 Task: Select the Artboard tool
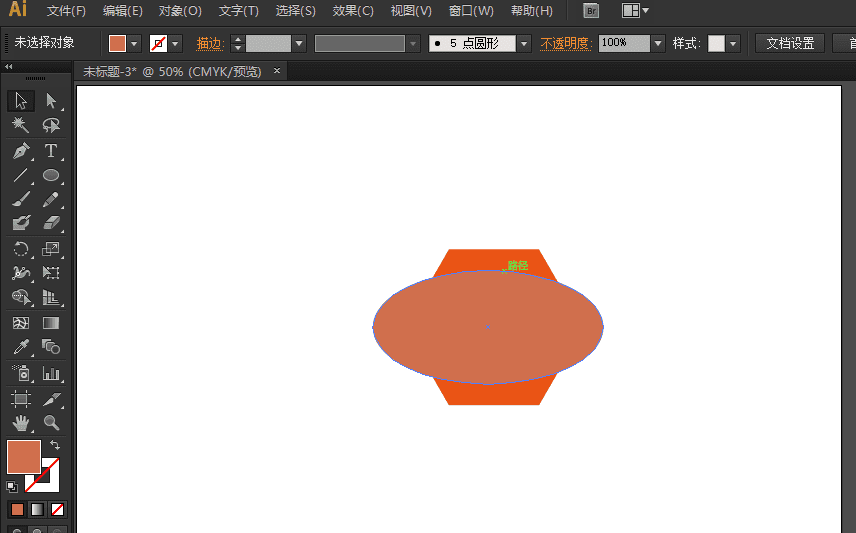21,399
